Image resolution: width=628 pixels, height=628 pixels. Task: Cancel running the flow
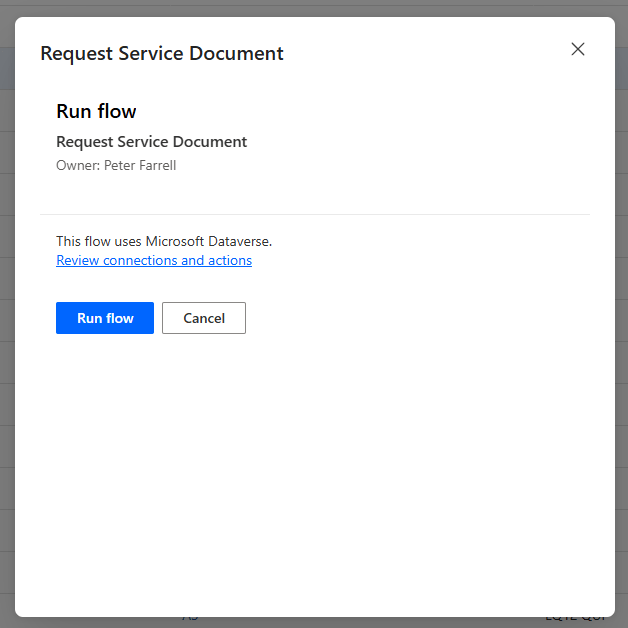click(x=204, y=318)
